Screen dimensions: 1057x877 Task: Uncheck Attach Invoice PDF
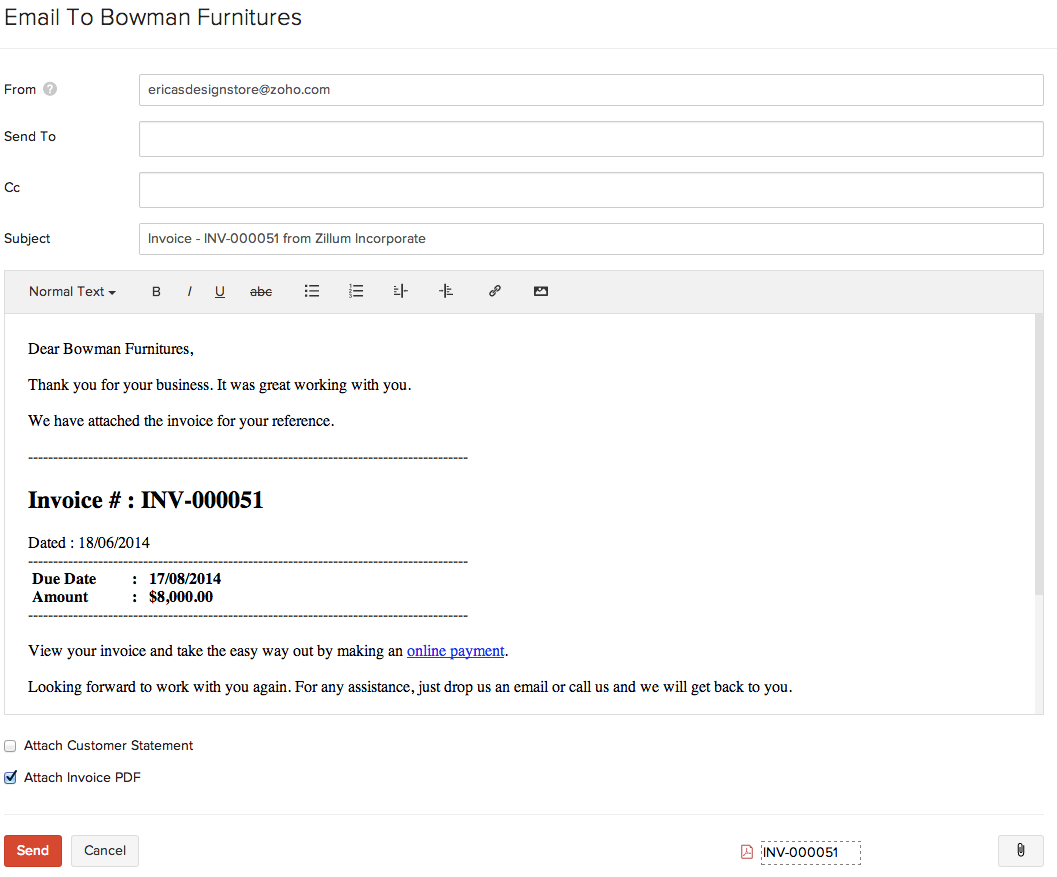click(10, 778)
